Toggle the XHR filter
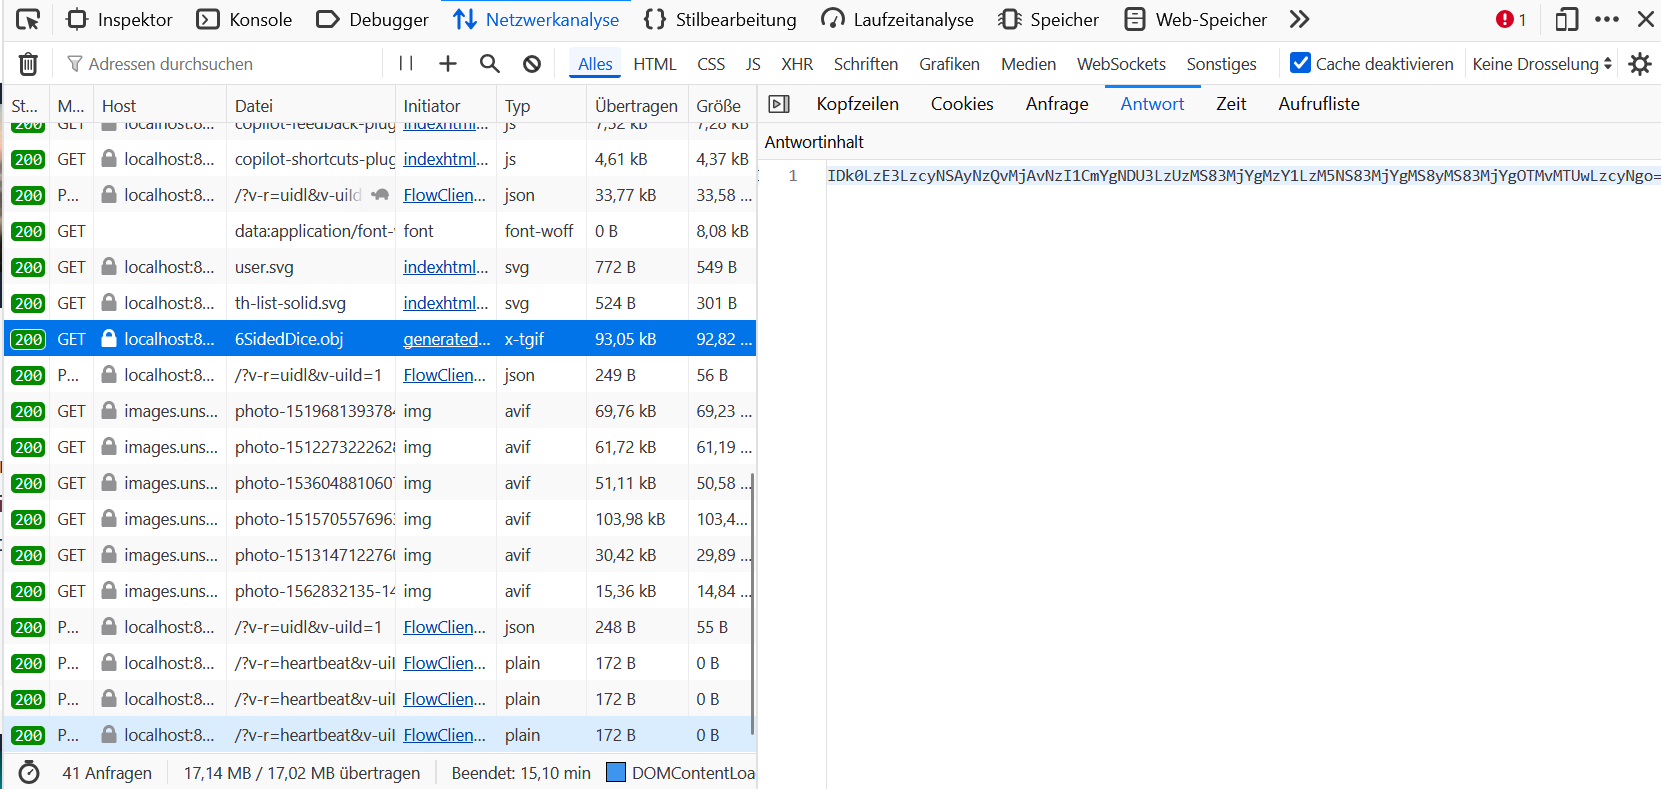Viewport: 1661px width, 789px height. [x=796, y=64]
